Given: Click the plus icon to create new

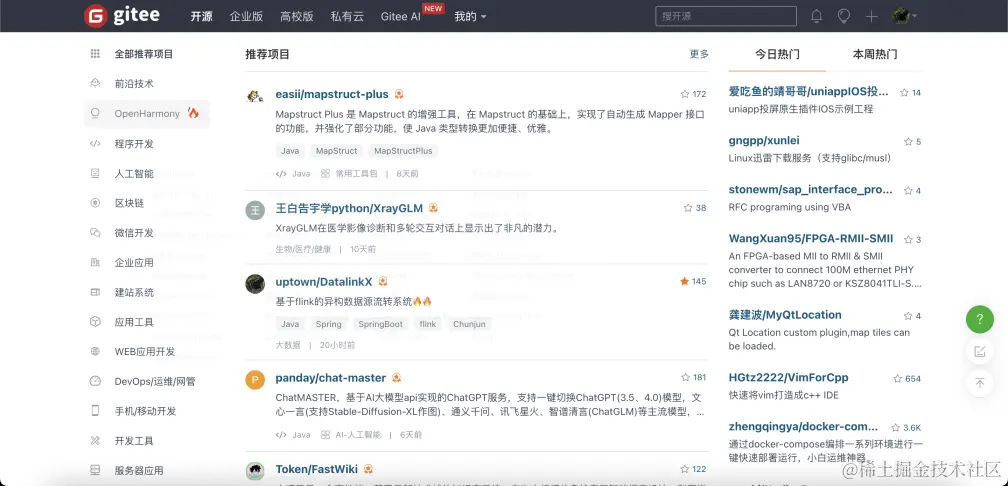Looking at the screenshot, I should (871, 16).
